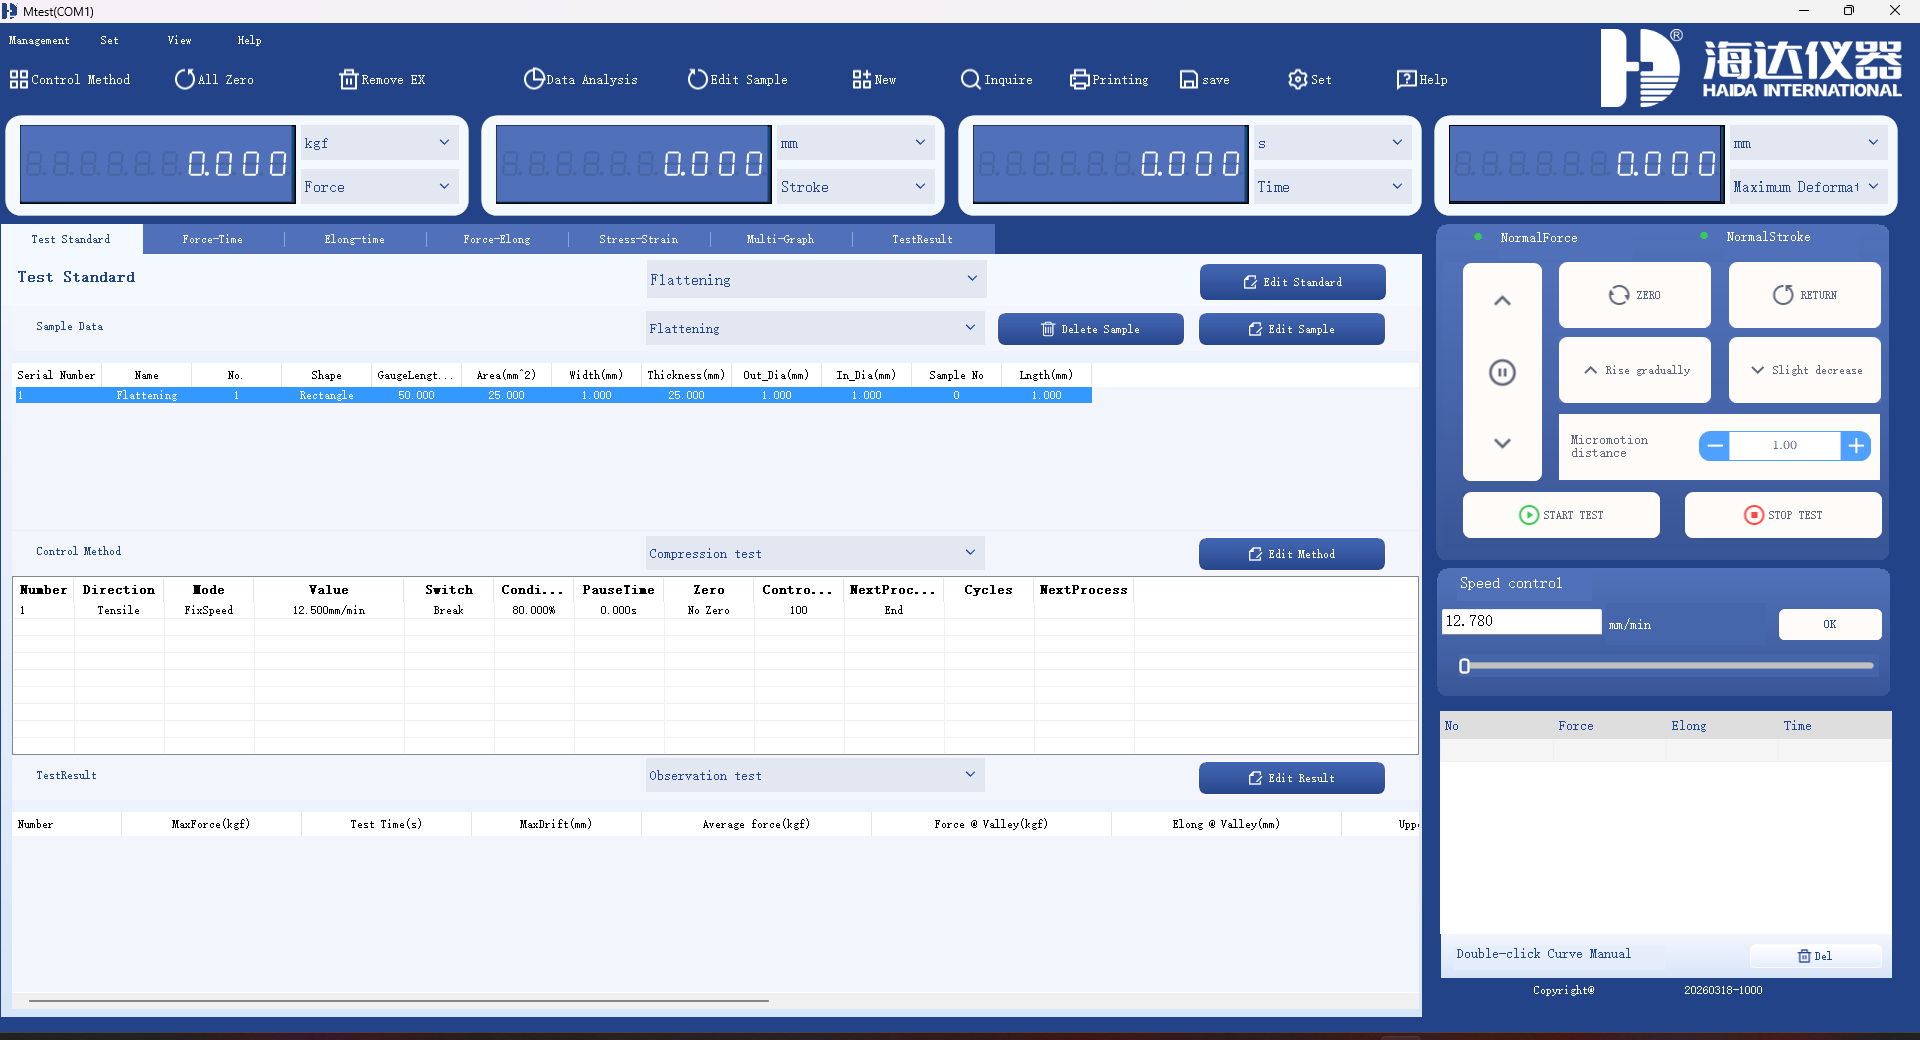Click the Del trash button
The height and width of the screenshot is (1040, 1920).
[1815, 956]
